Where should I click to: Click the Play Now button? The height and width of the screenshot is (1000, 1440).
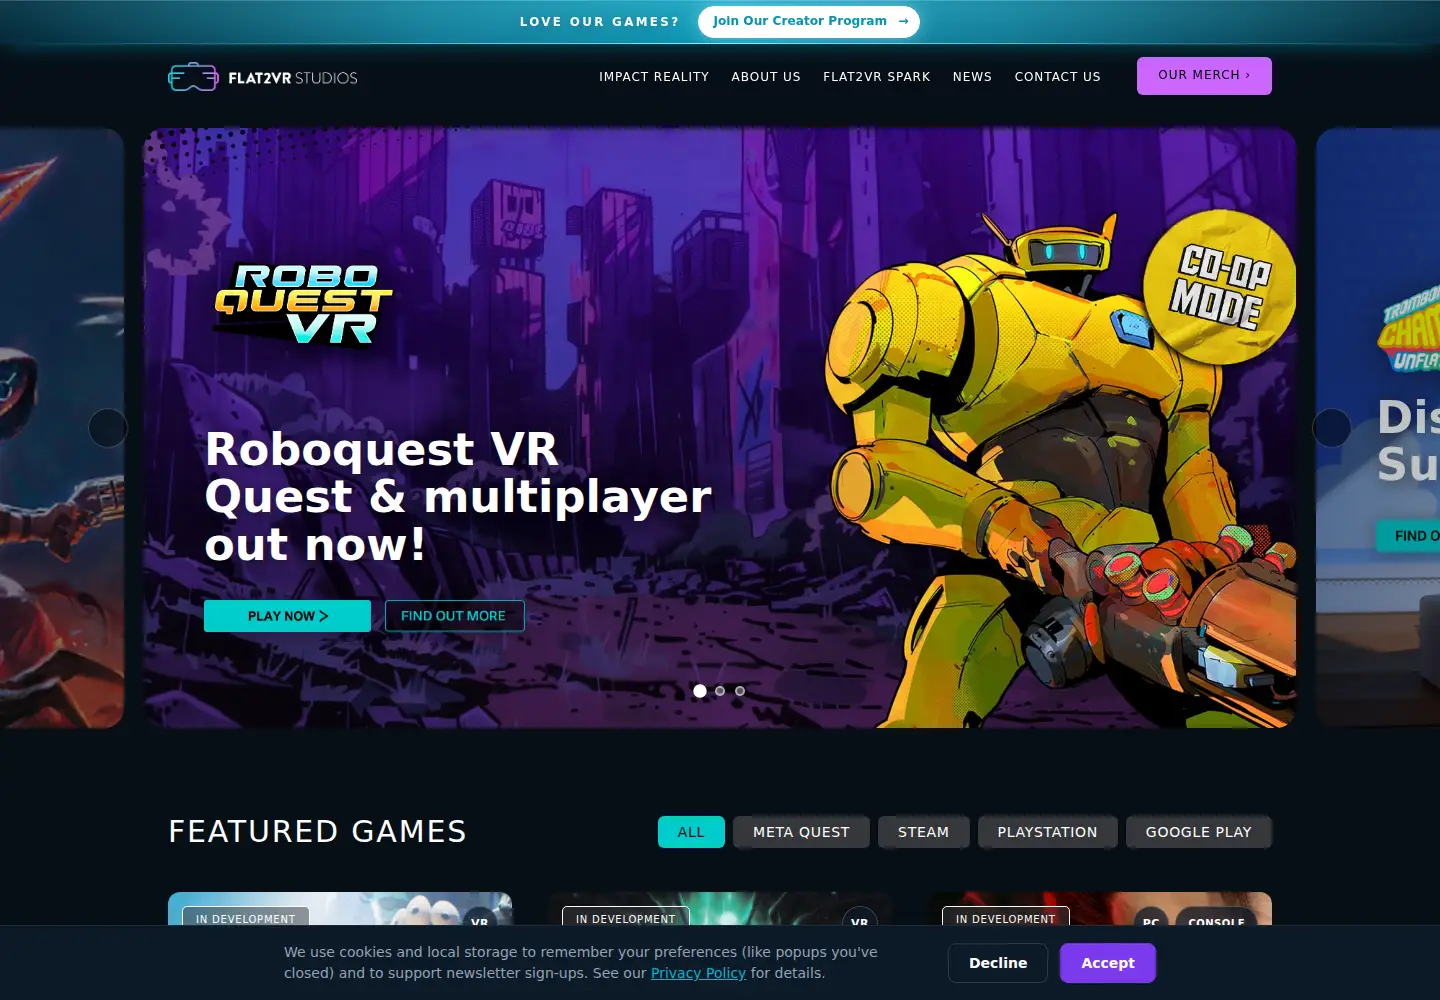tap(287, 616)
